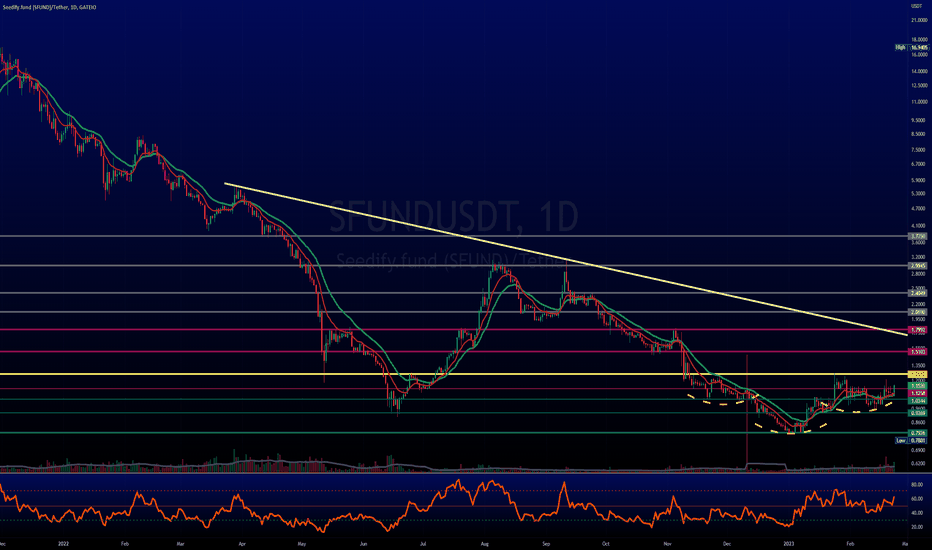The width and height of the screenshot is (932, 550).
Task: Click the 0.9388 green price line label
Action: pos(918,413)
